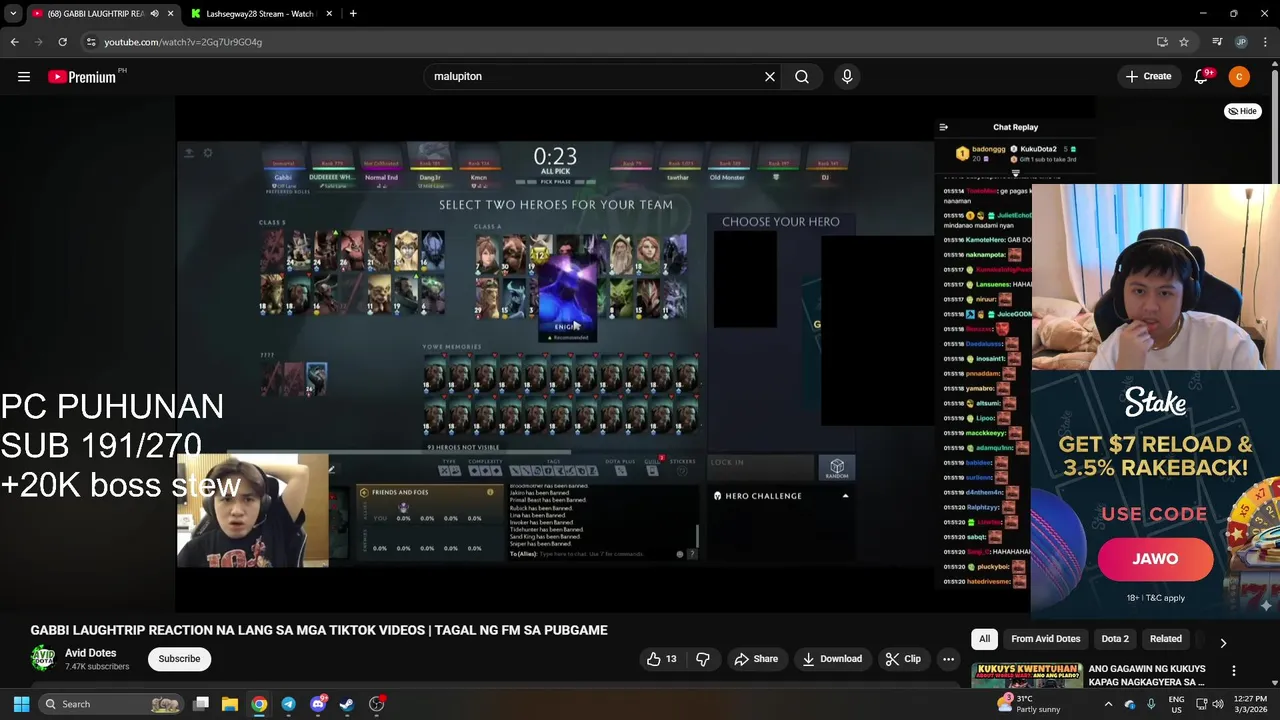This screenshot has width=1280, height=720.
Task: Go back one page in Chrome
Action: pos(14,42)
